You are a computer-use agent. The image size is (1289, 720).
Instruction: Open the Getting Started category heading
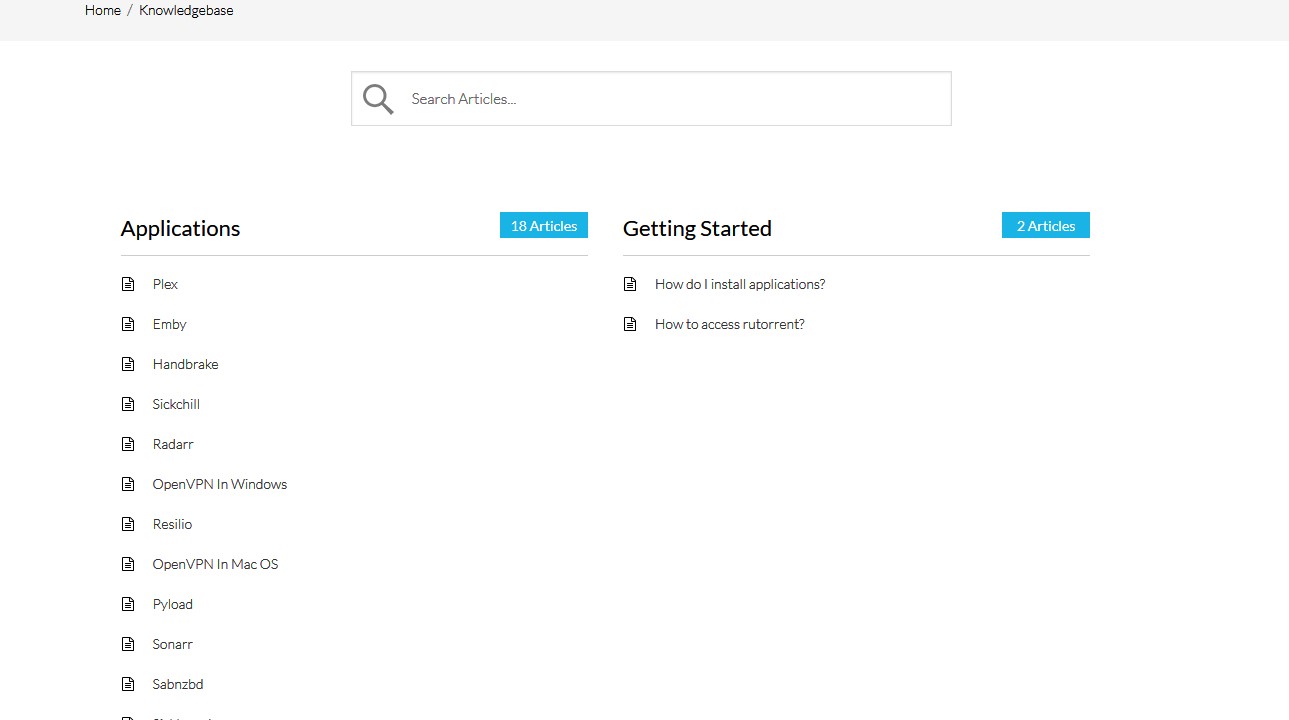(697, 228)
